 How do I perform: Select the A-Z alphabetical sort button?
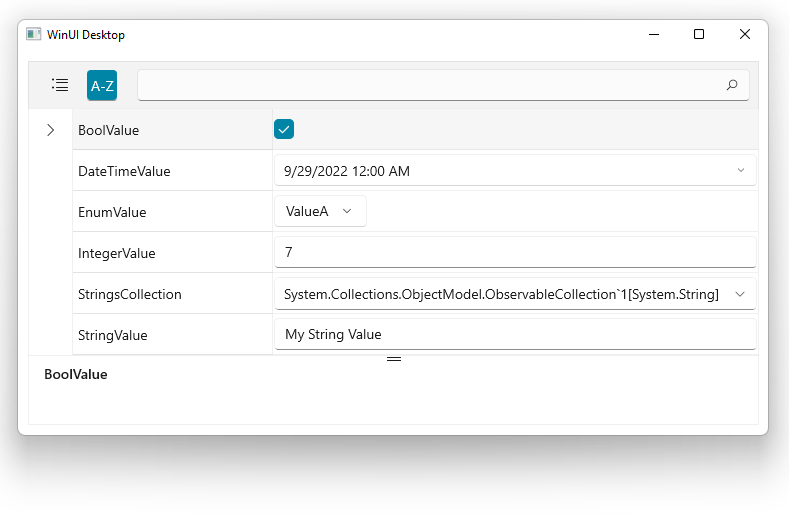pyautogui.click(x=102, y=85)
